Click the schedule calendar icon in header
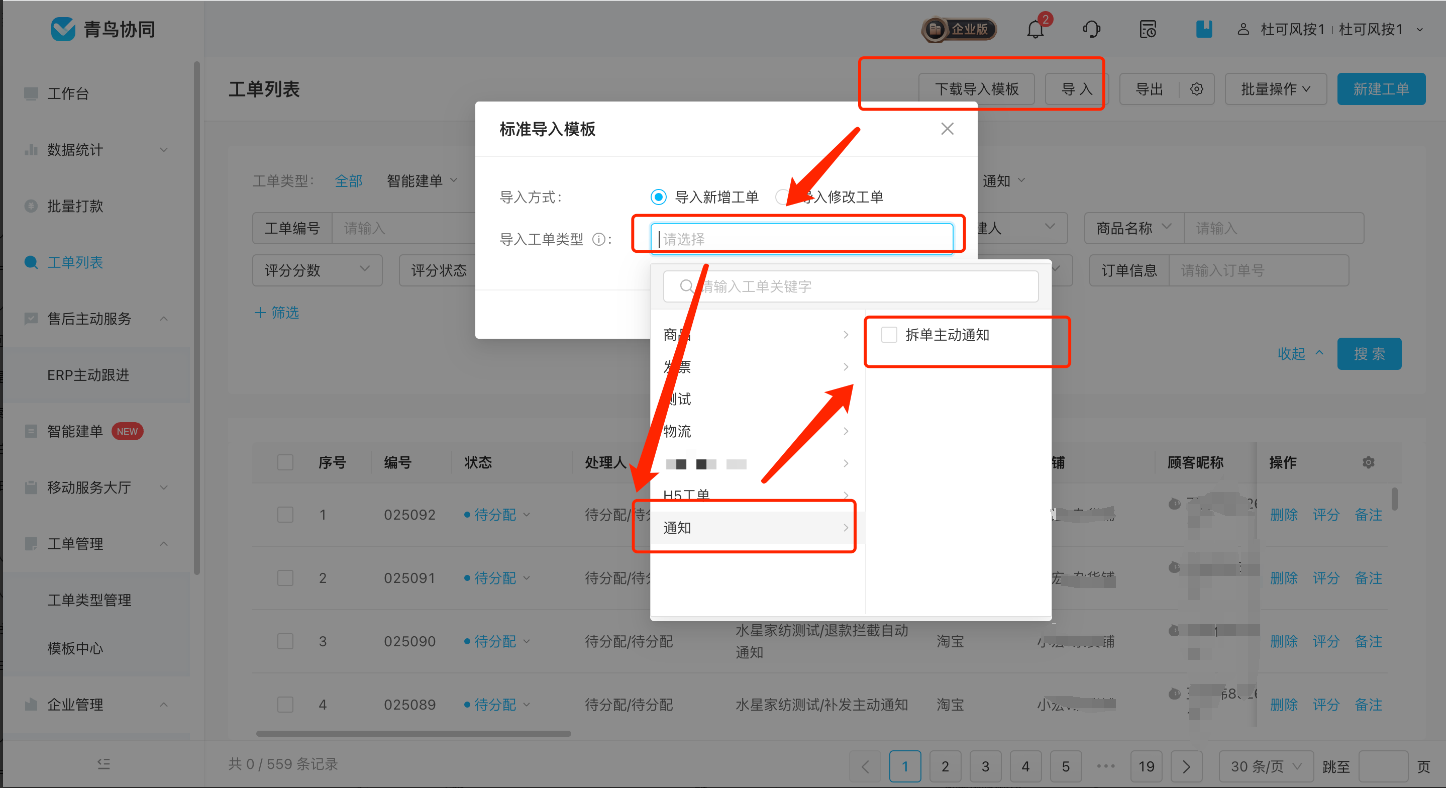Screen dimensions: 1446x788 [1149, 29]
